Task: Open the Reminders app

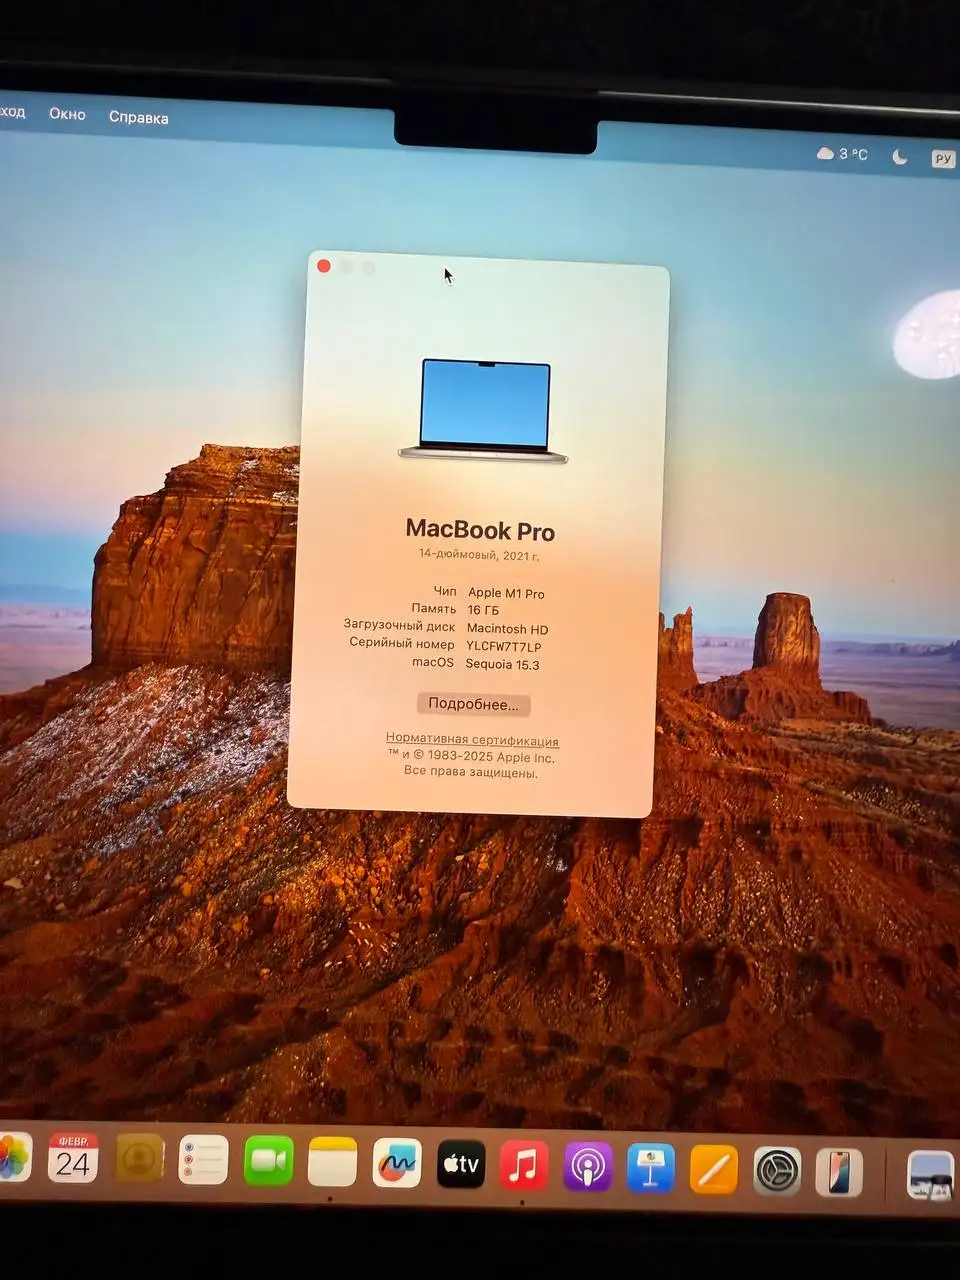Action: coord(202,1163)
